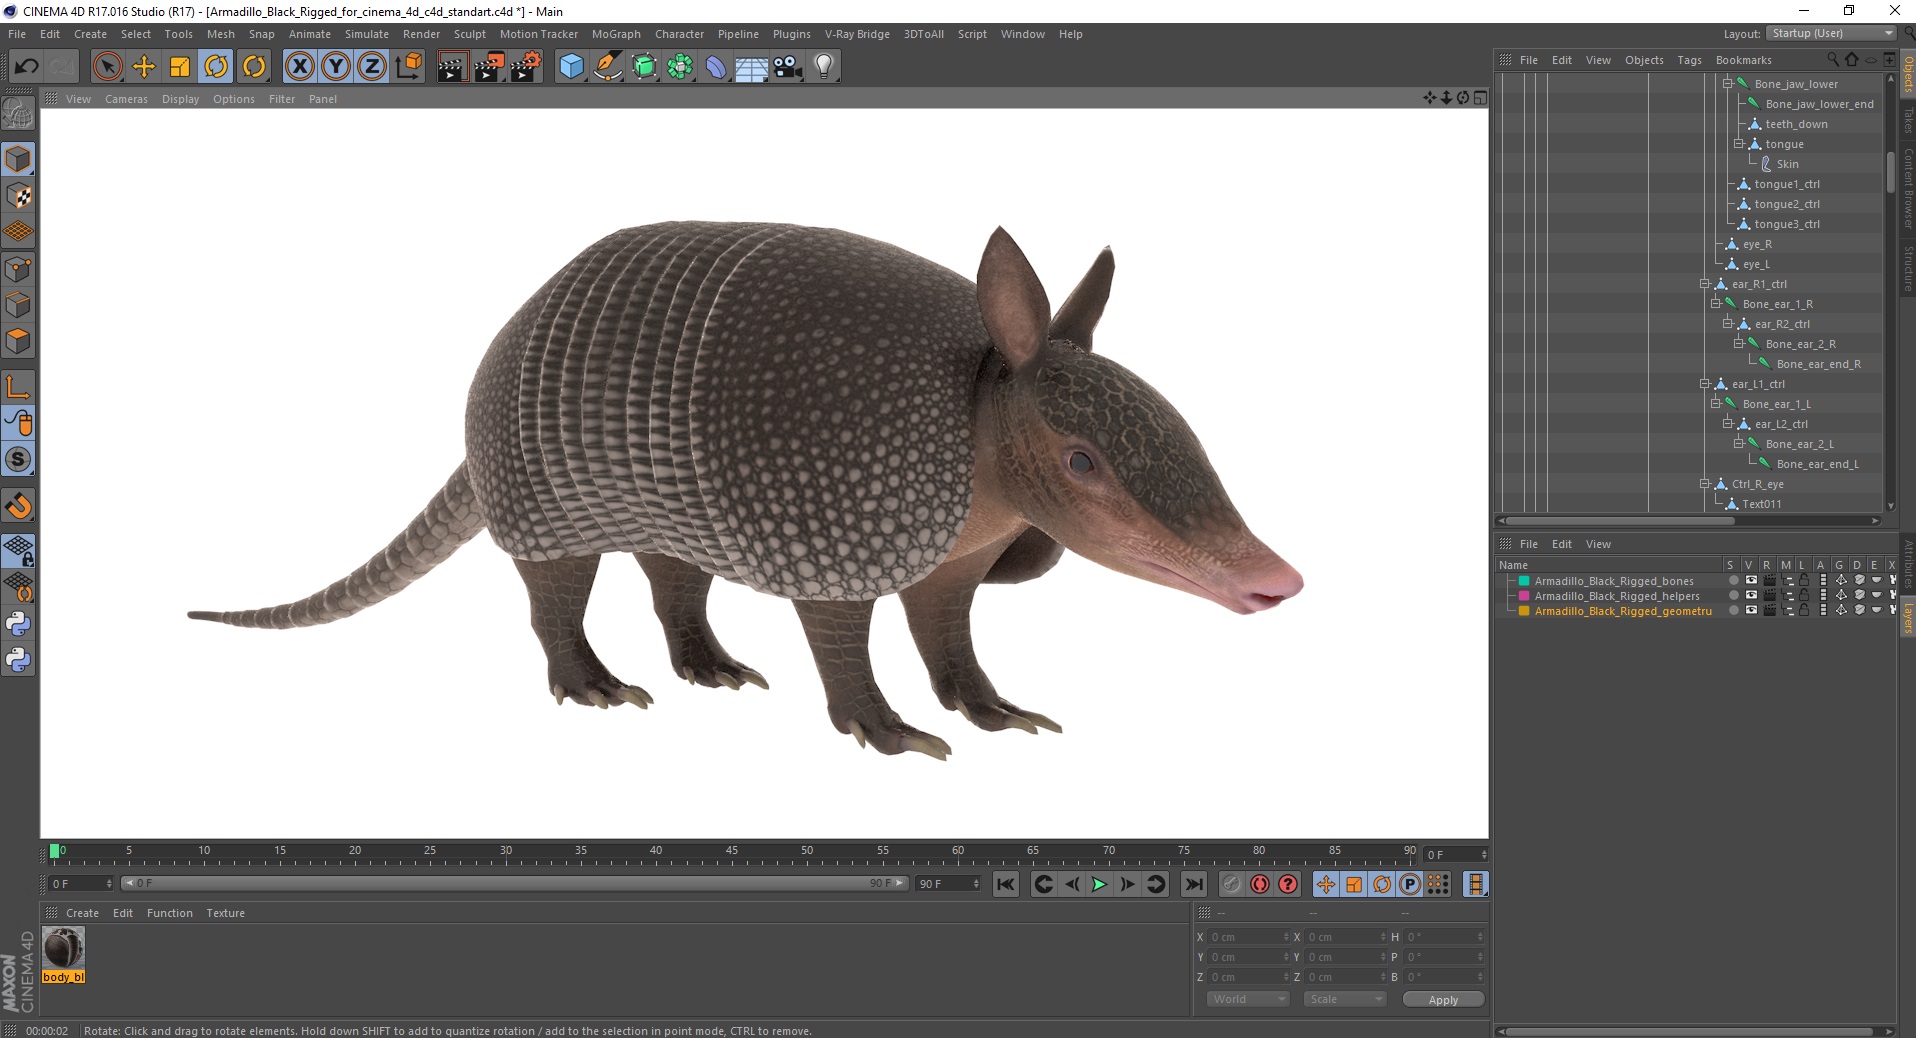Click the autokeying button
Viewport: 1916px width, 1038px height.
pyautogui.click(x=1260, y=884)
